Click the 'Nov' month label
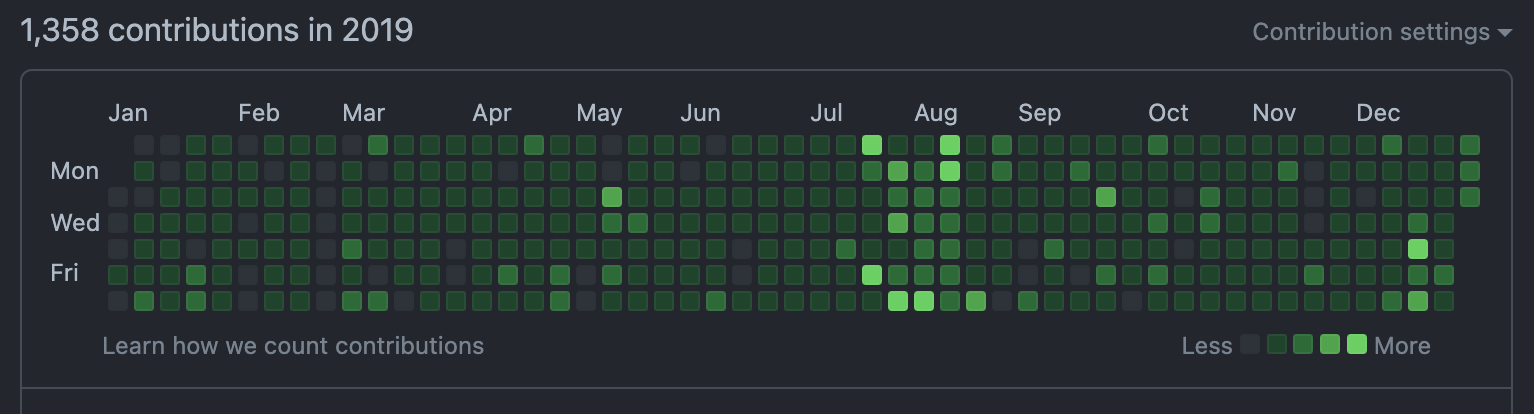Viewport: 1534px width, 414px height. pyautogui.click(x=1274, y=113)
